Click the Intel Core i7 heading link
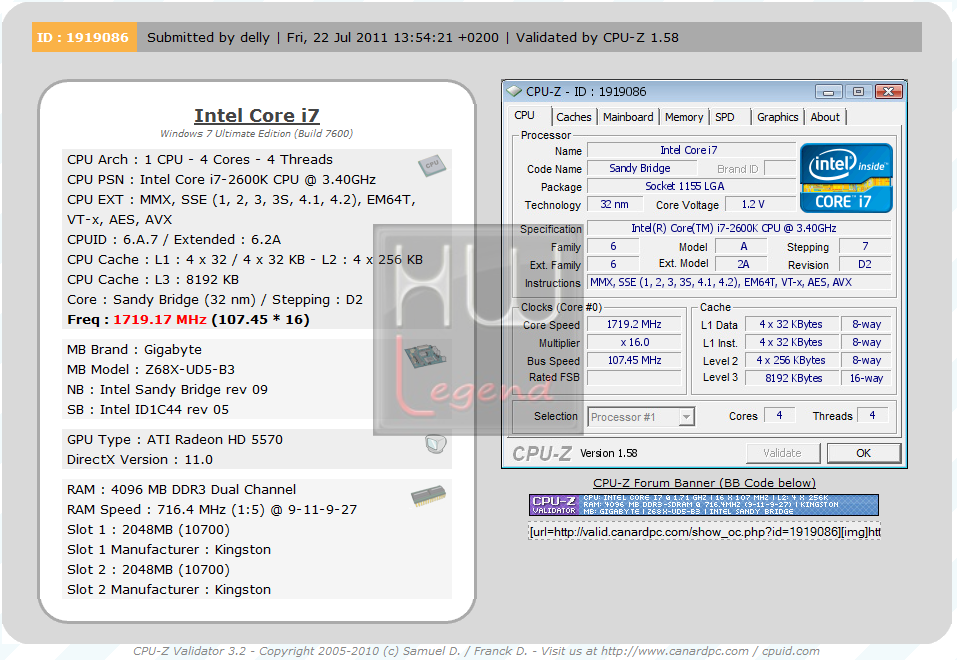 click(256, 115)
